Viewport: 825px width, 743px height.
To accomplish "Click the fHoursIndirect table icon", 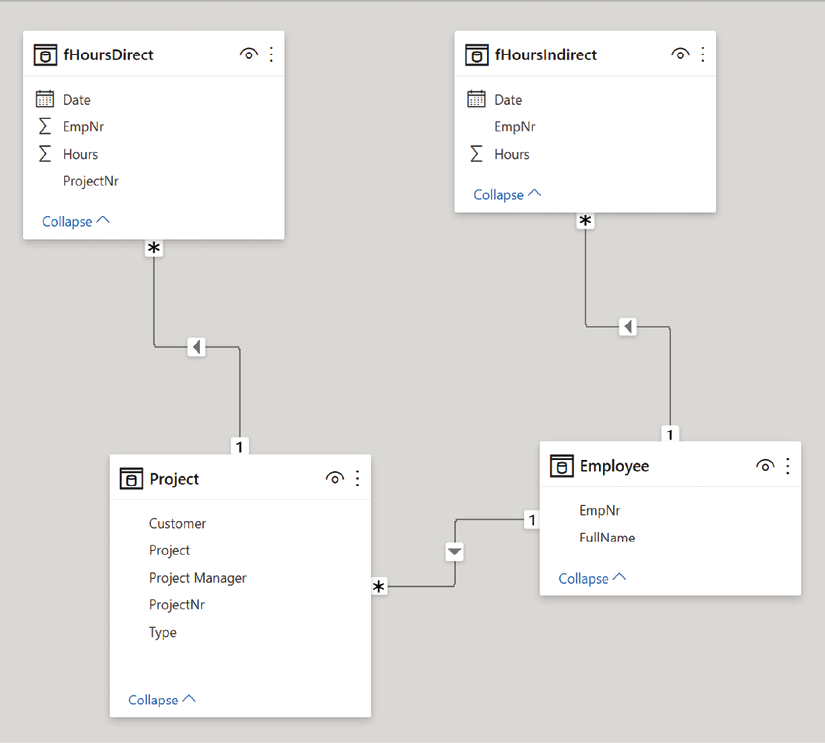I will (477, 55).
